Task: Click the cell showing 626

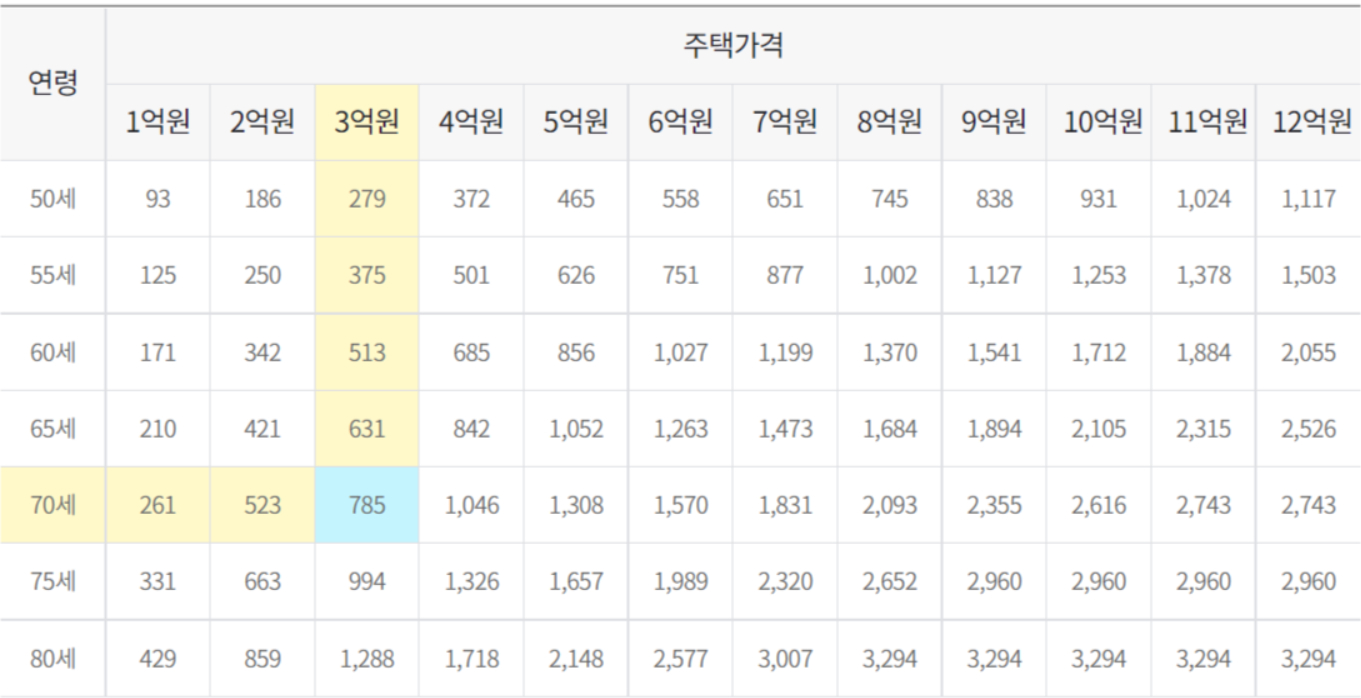Action: tap(576, 275)
